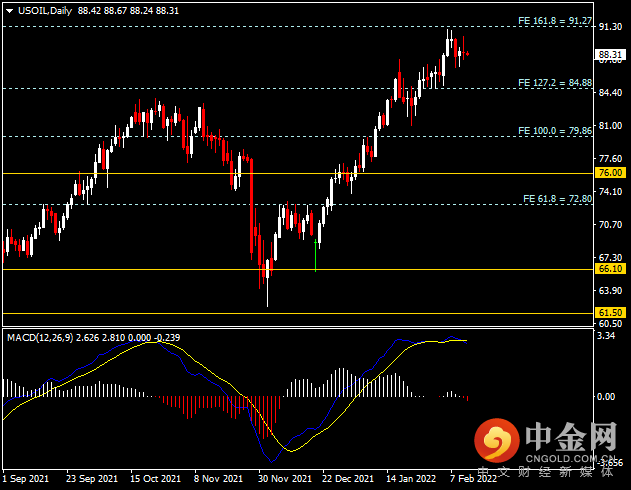Screen dimensions: 631x490
Task: Click the MACD scale value 3.34
Action: pos(606,336)
